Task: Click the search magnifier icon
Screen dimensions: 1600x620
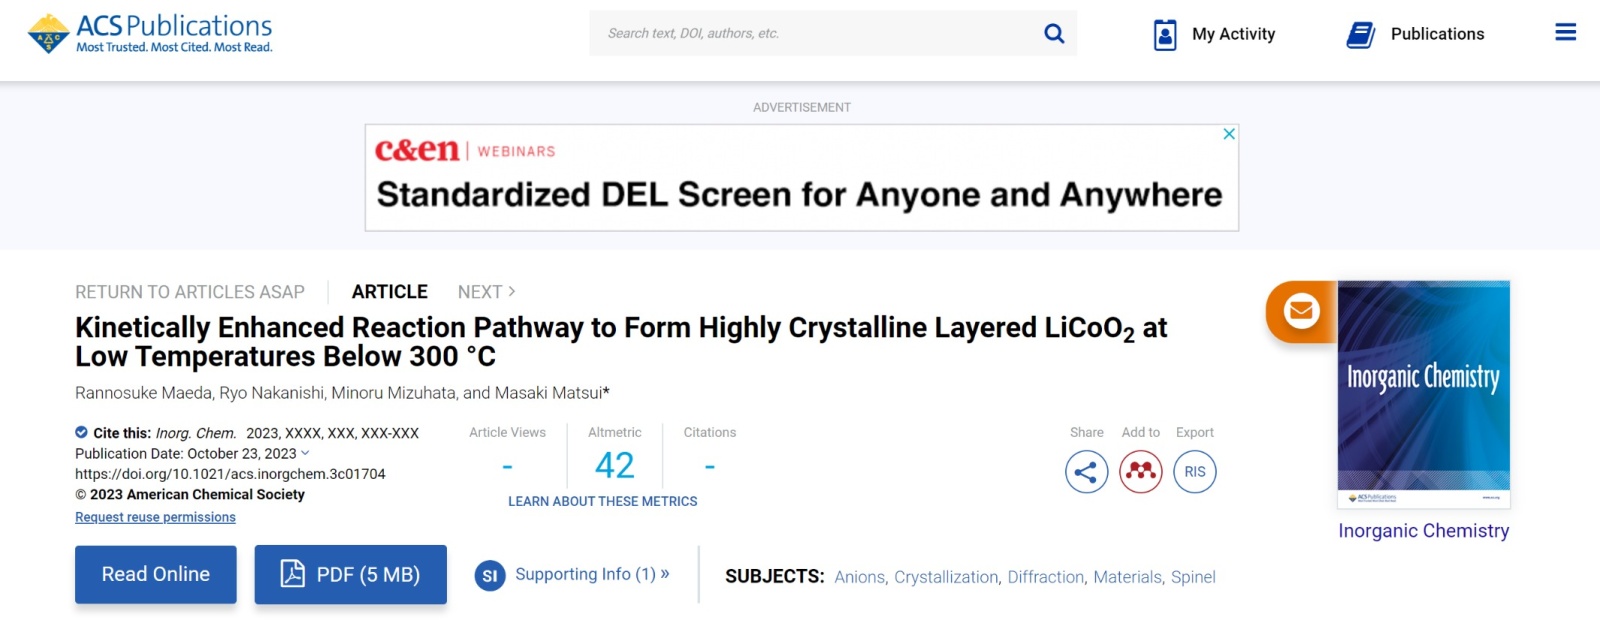Action: [1054, 34]
